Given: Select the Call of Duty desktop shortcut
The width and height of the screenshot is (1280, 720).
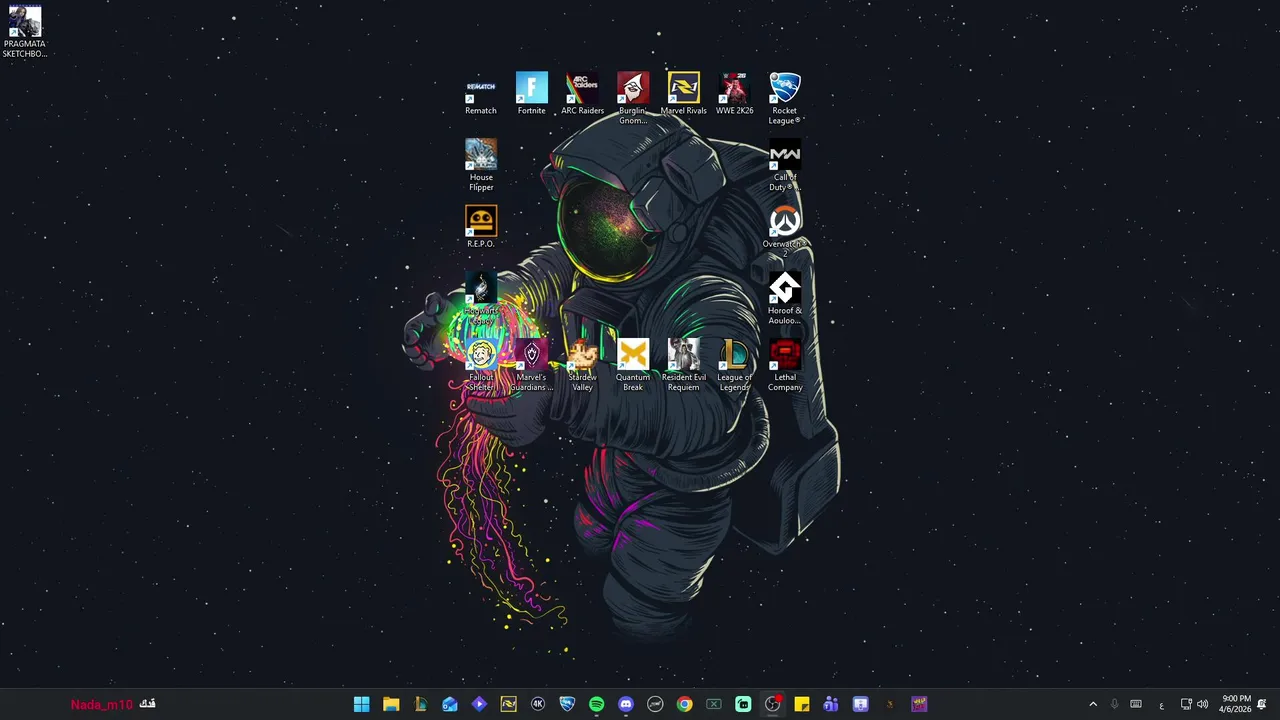Looking at the screenshot, I should pyautogui.click(x=785, y=166).
